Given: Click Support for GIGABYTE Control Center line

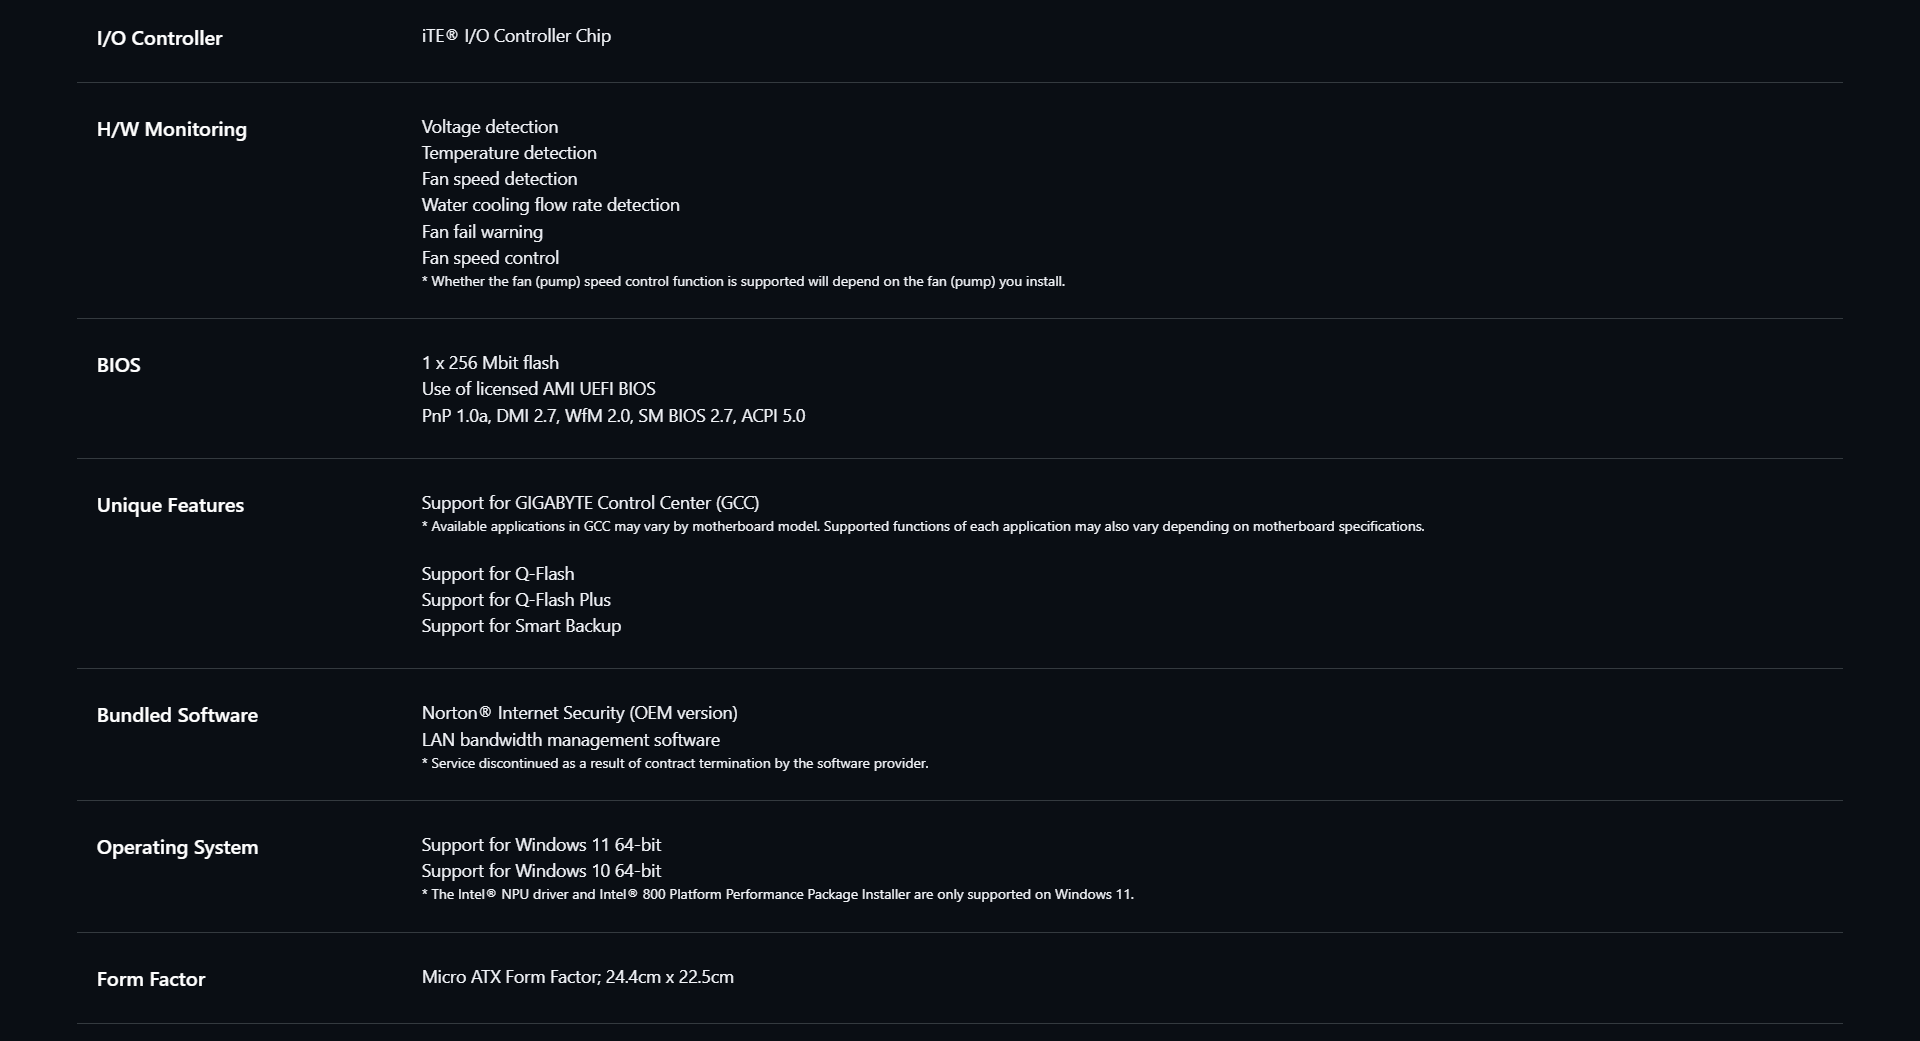Looking at the screenshot, I should coord(590,503).
